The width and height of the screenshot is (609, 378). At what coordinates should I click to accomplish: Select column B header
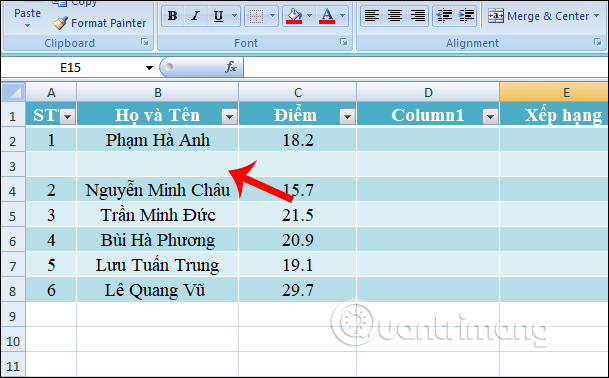click(158, 92)
